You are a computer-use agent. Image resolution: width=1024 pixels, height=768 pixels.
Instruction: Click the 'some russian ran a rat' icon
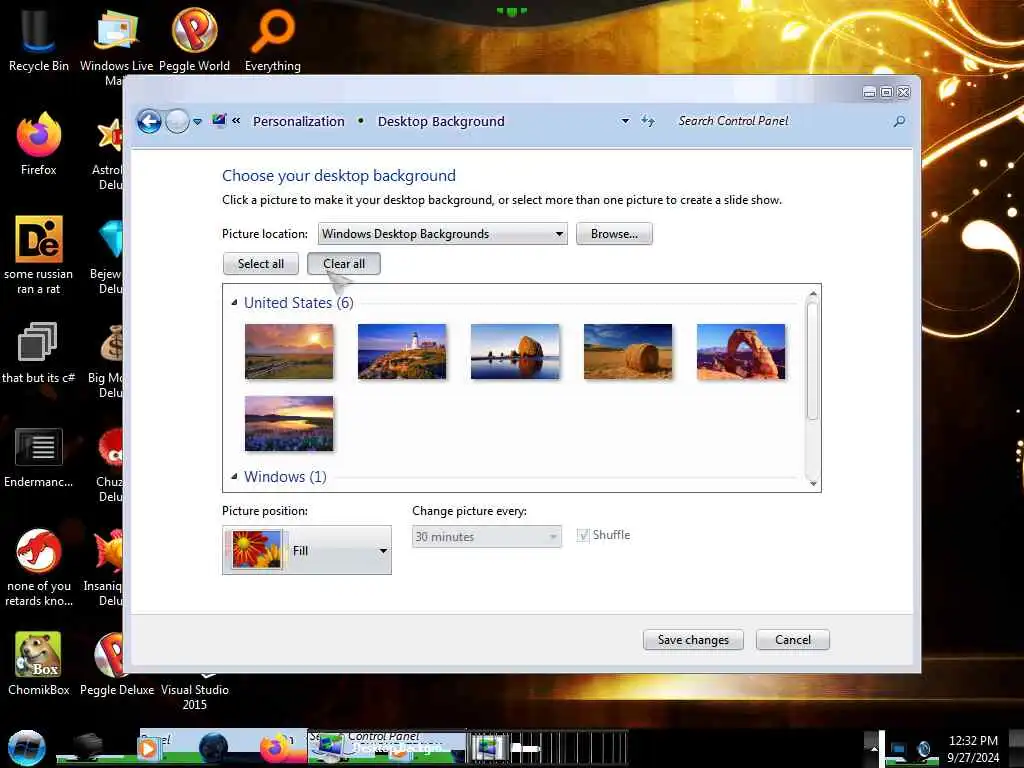[39, 255]
